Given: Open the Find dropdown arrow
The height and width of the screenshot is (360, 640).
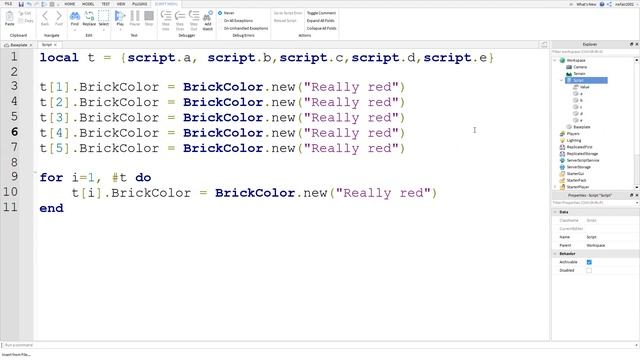Looking at the screenshot, I should [75, 30].
